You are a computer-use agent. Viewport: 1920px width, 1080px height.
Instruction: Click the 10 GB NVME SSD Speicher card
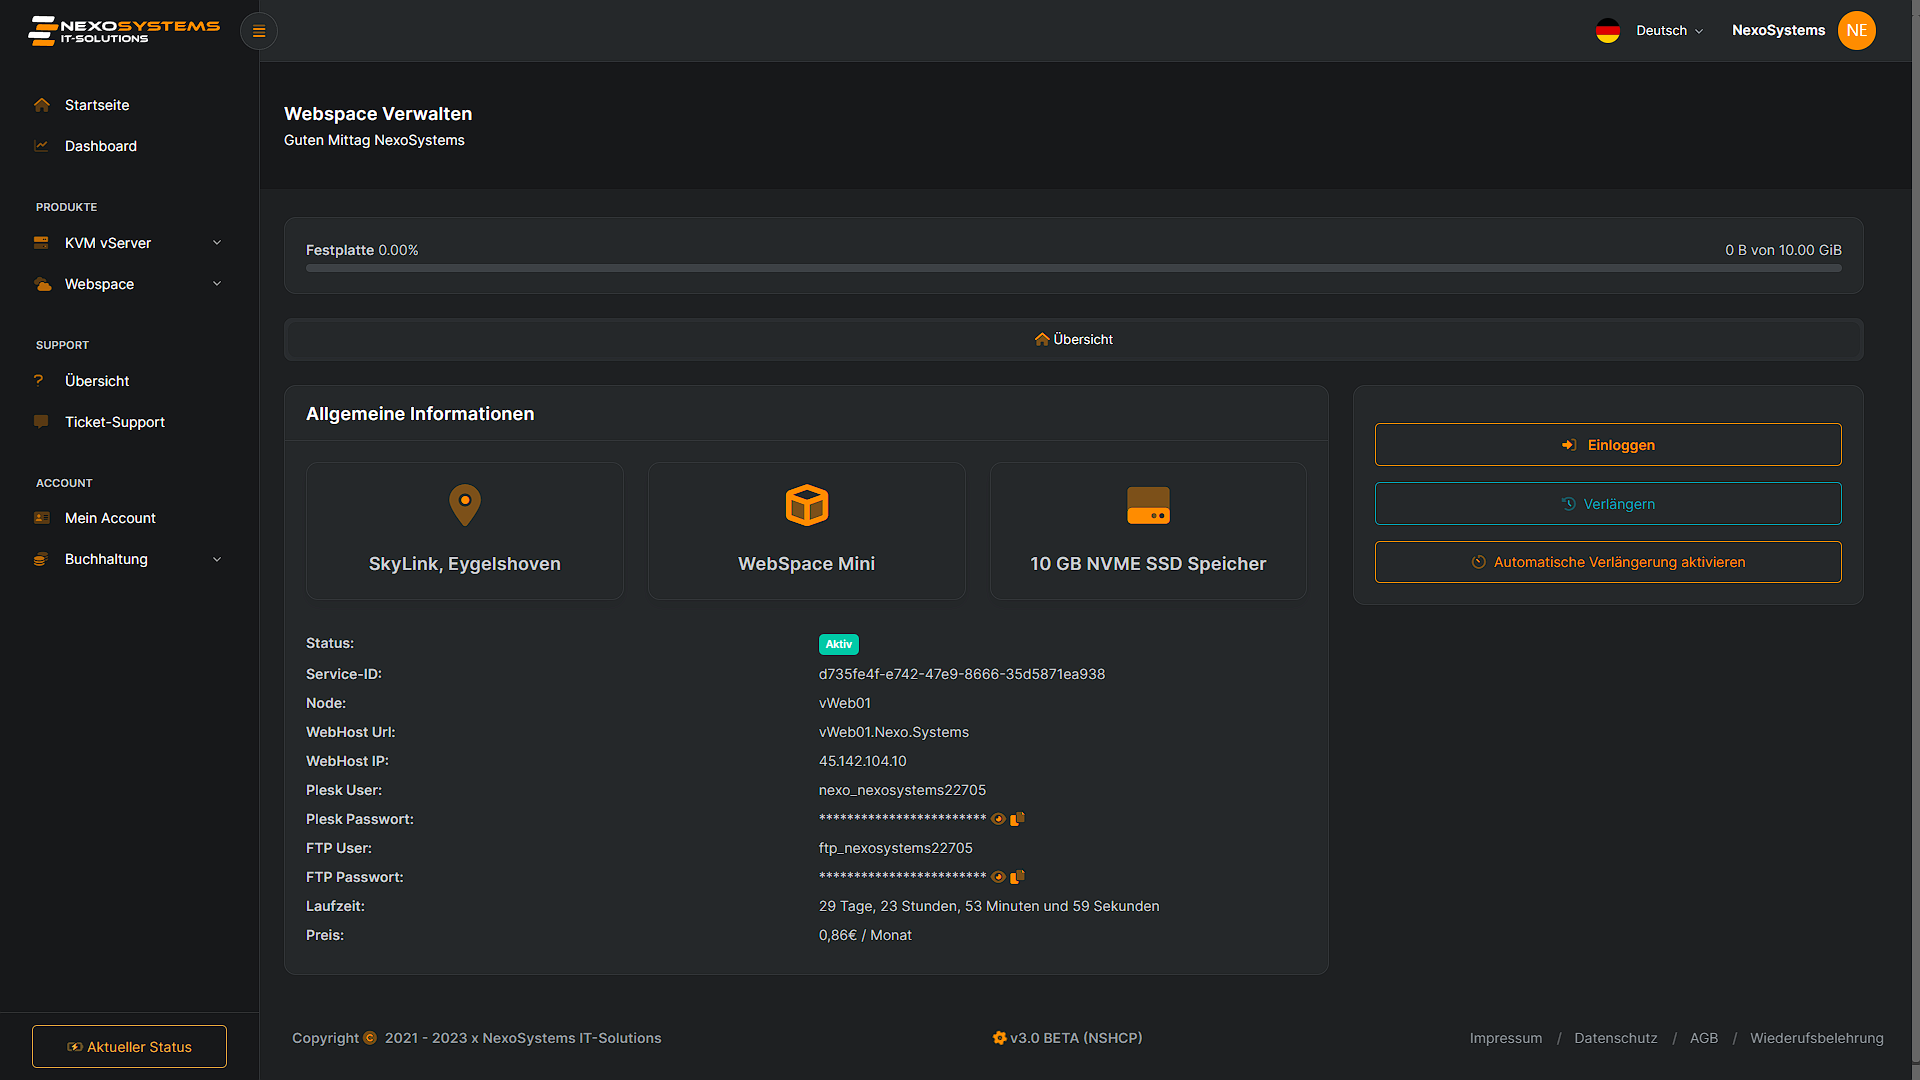1148,531
